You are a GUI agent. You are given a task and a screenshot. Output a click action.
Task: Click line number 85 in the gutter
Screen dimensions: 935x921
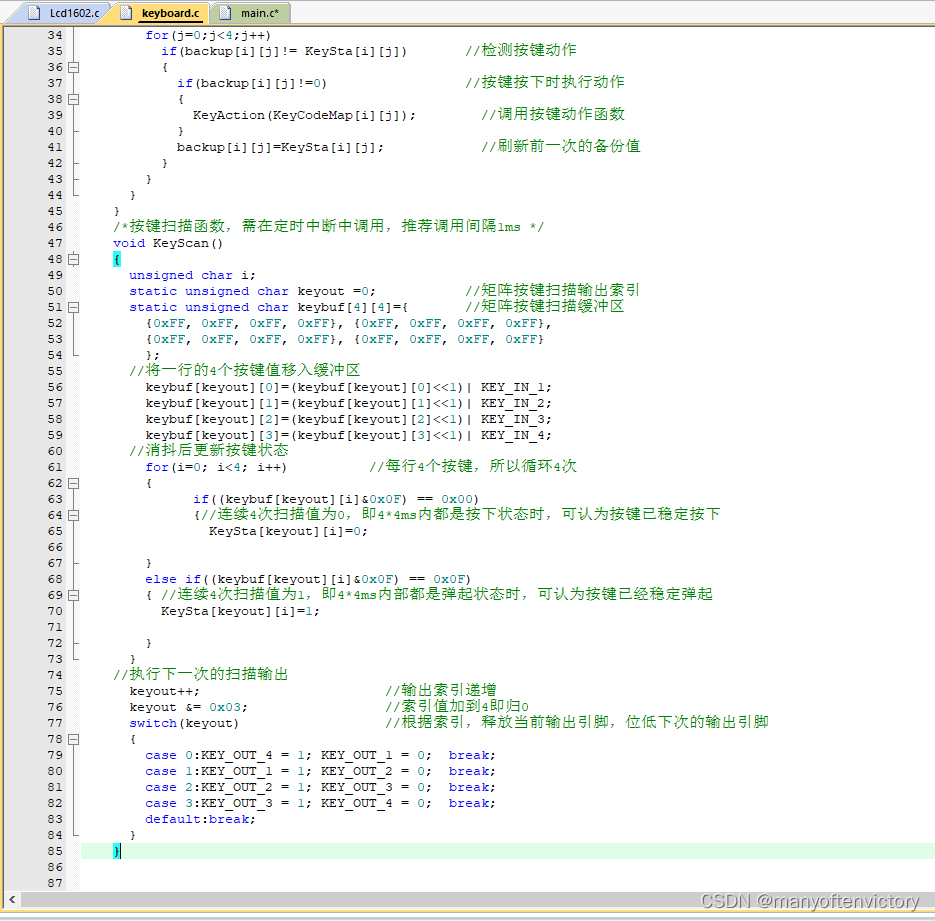[x=55, y=851]
